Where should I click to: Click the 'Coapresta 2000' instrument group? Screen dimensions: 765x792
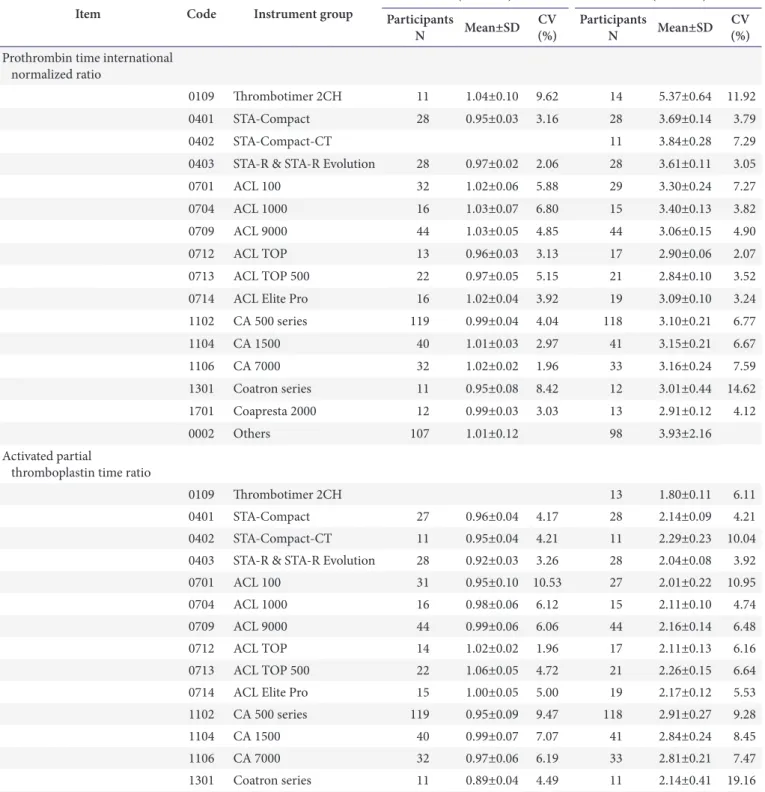pyautogui.click(x=275, y=411)
